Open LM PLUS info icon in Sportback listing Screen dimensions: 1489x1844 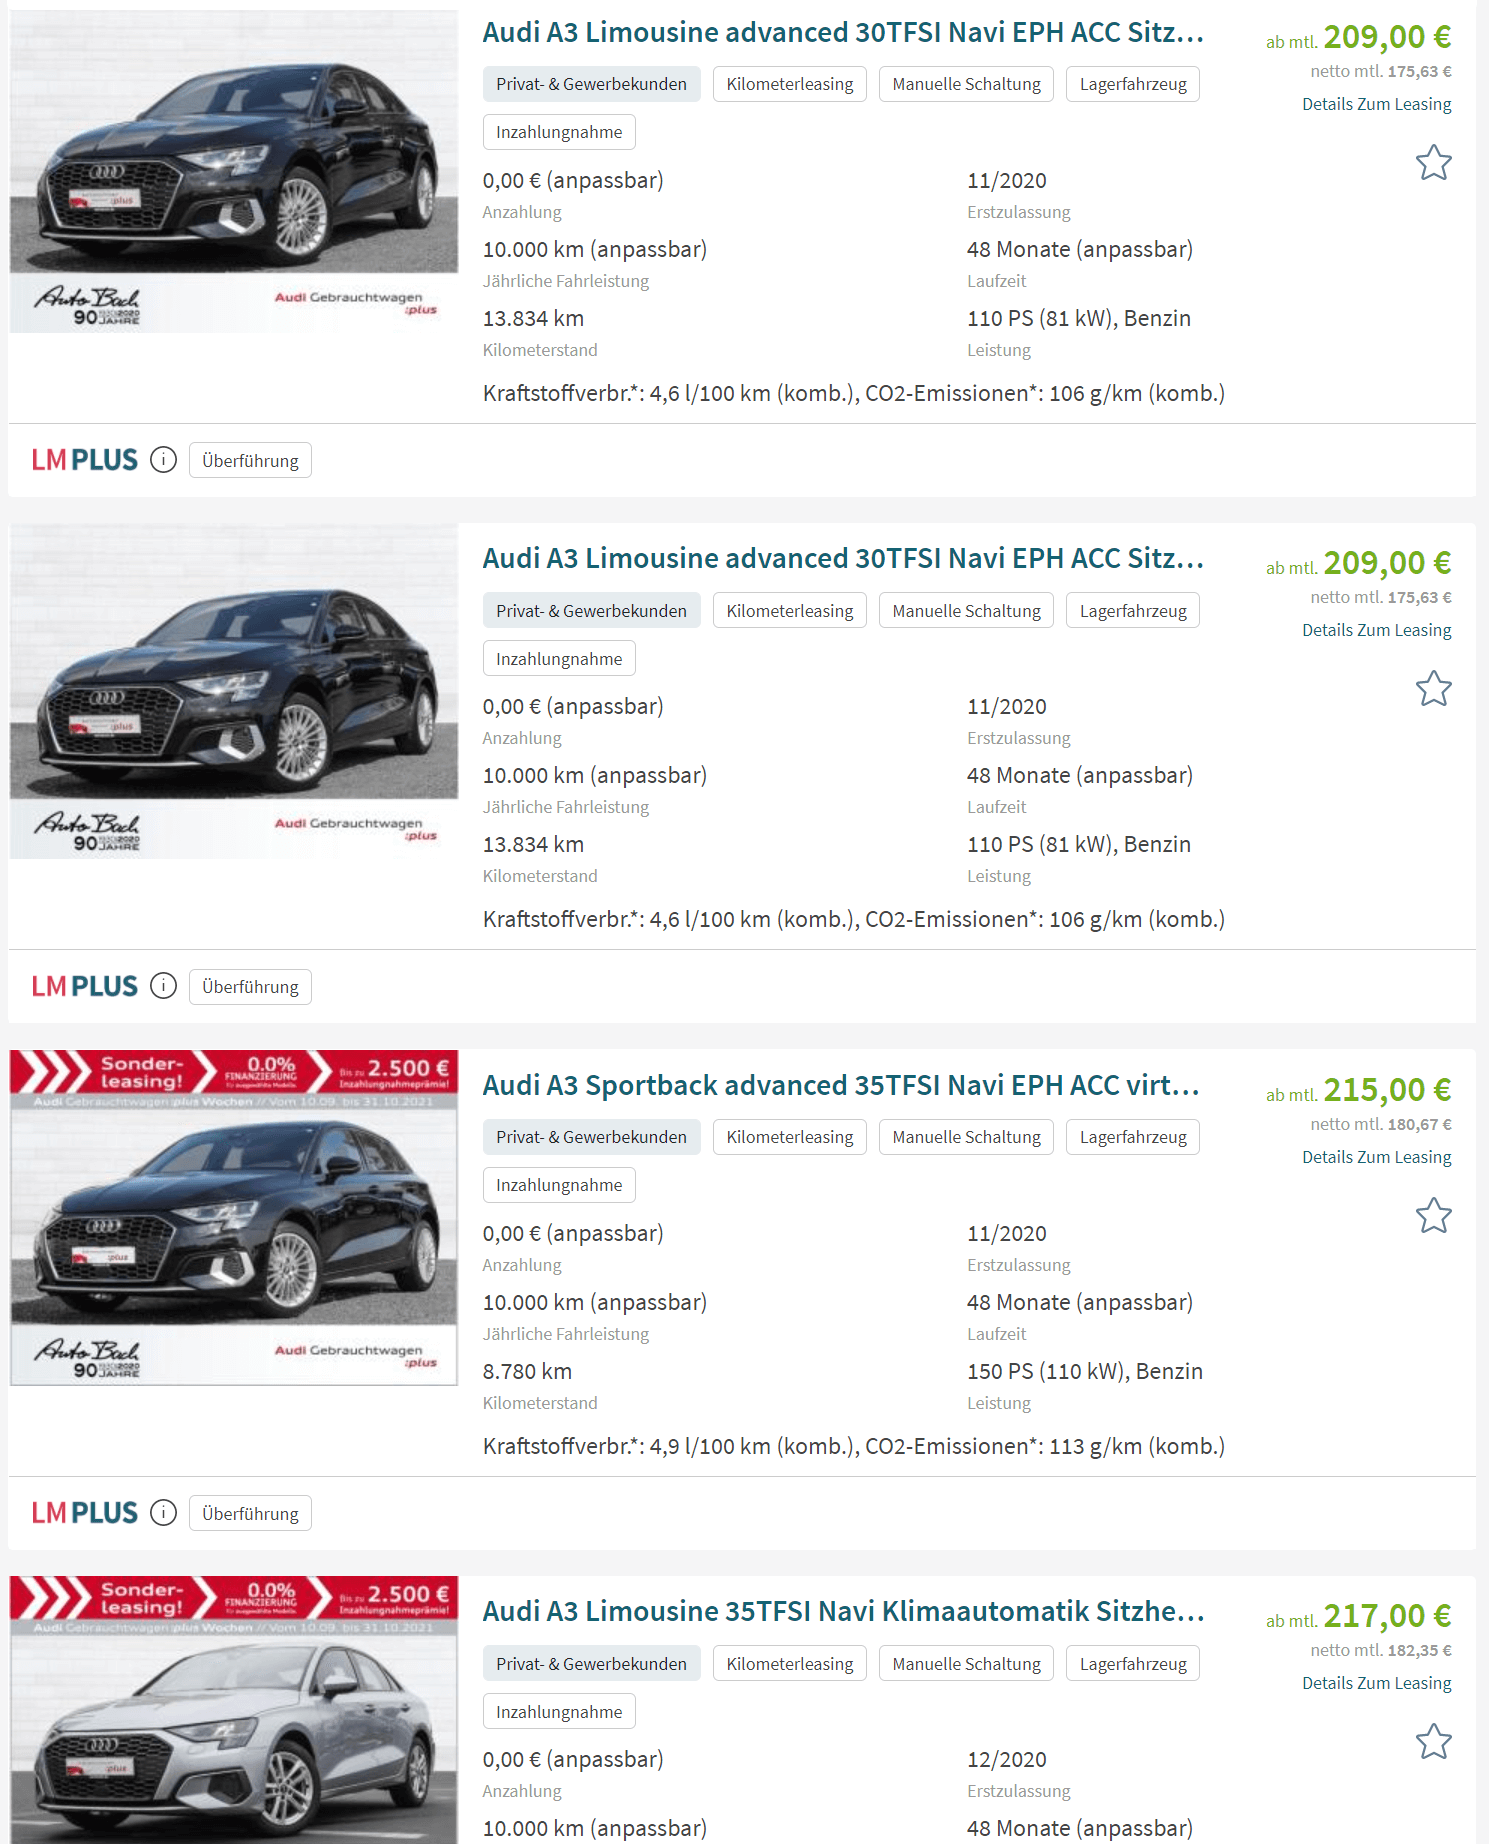click(163, 1513)
